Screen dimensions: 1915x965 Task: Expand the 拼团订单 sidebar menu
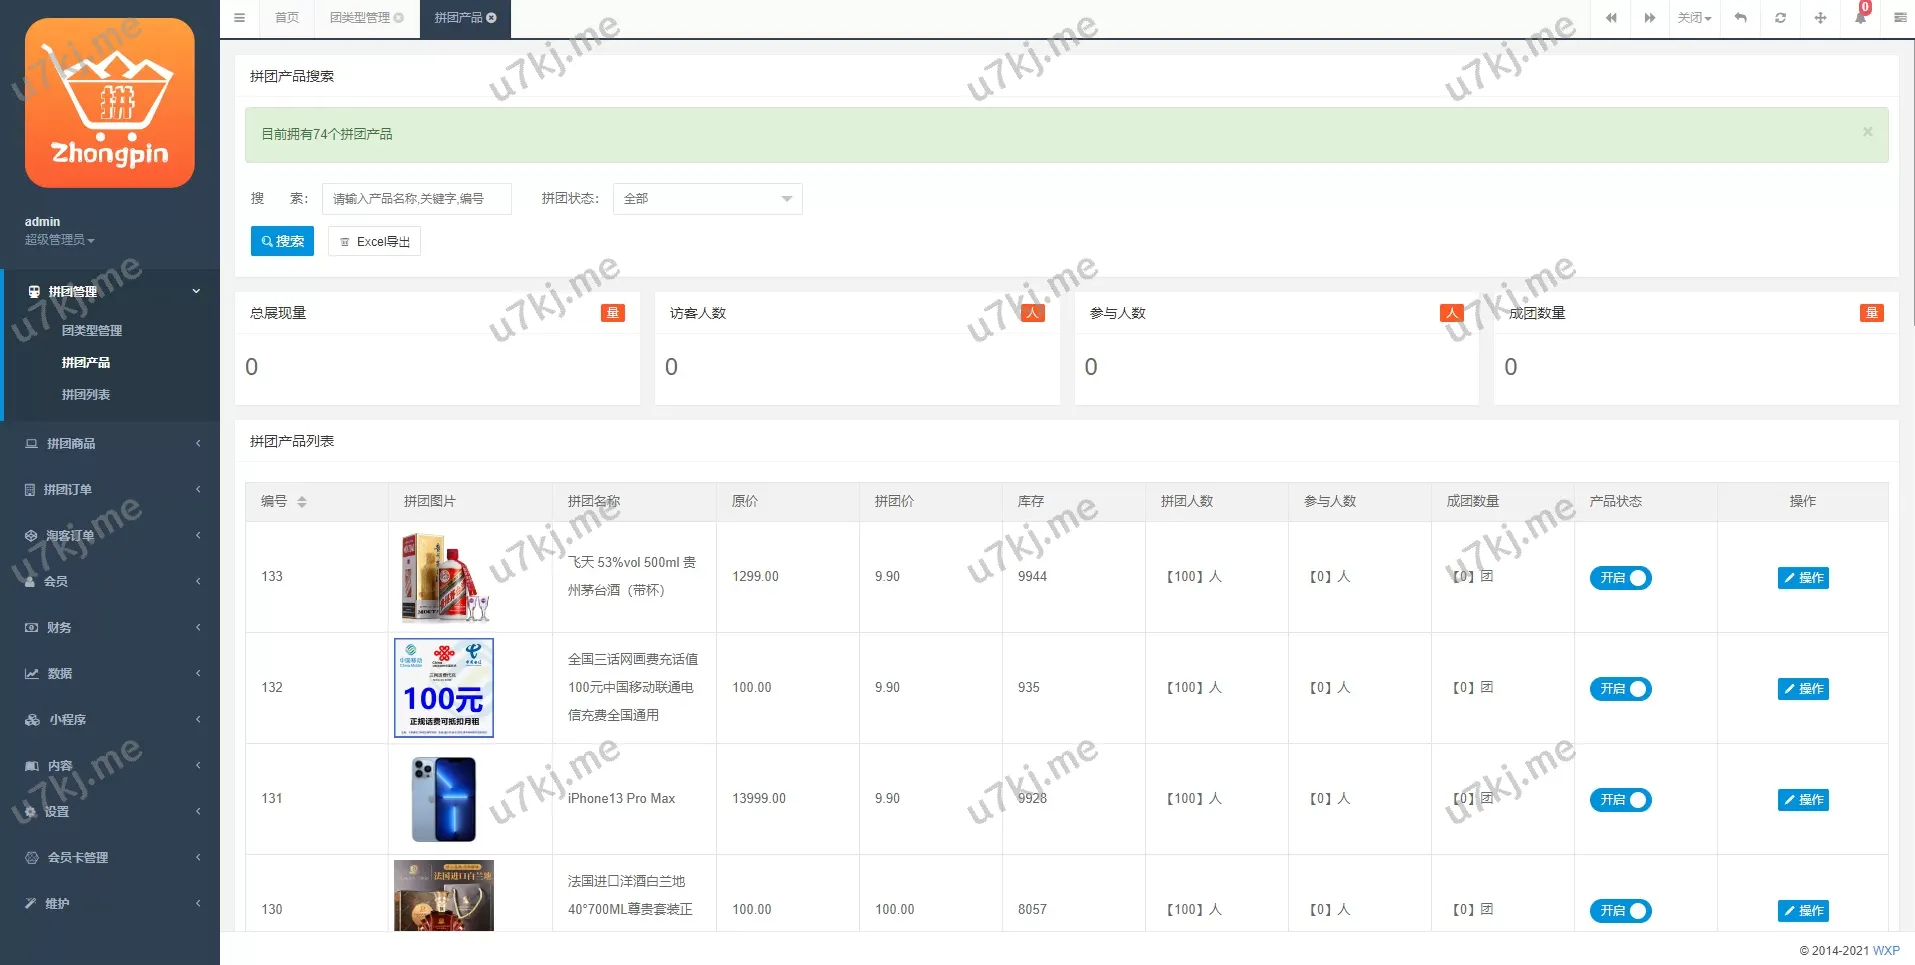point(110,490)
